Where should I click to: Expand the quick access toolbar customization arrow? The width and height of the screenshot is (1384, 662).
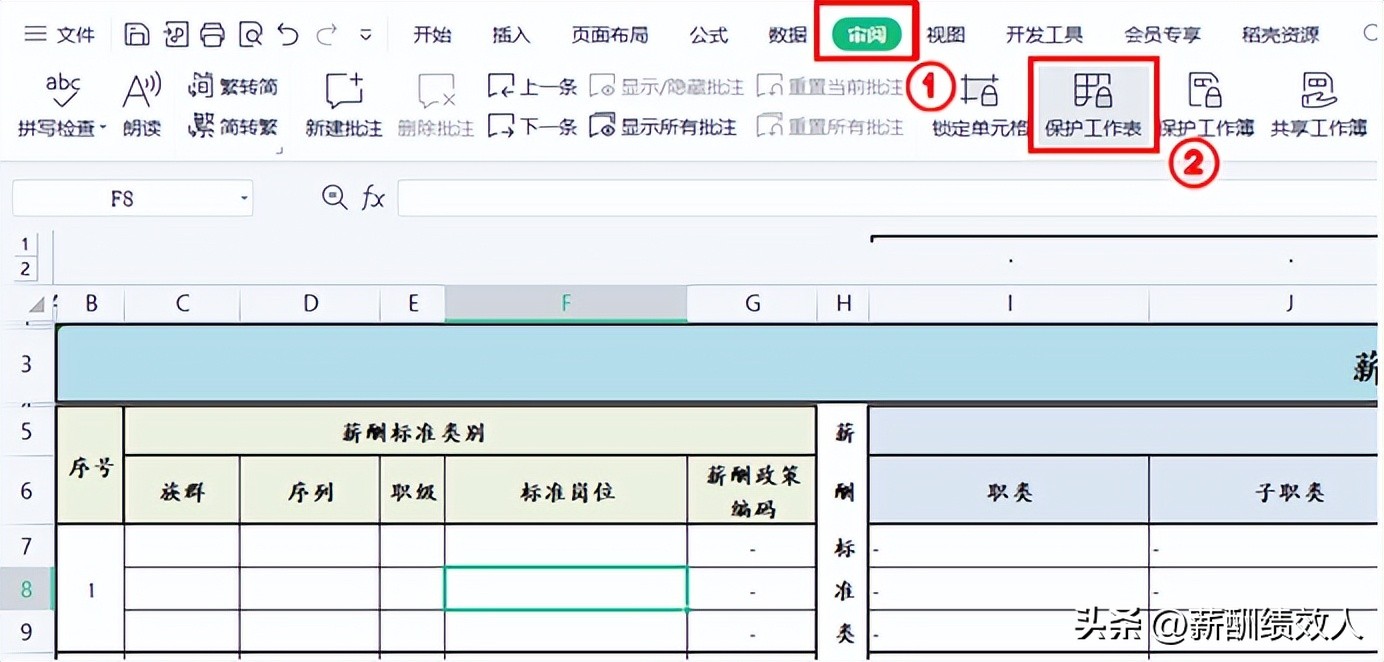click(x=366, y=33)
